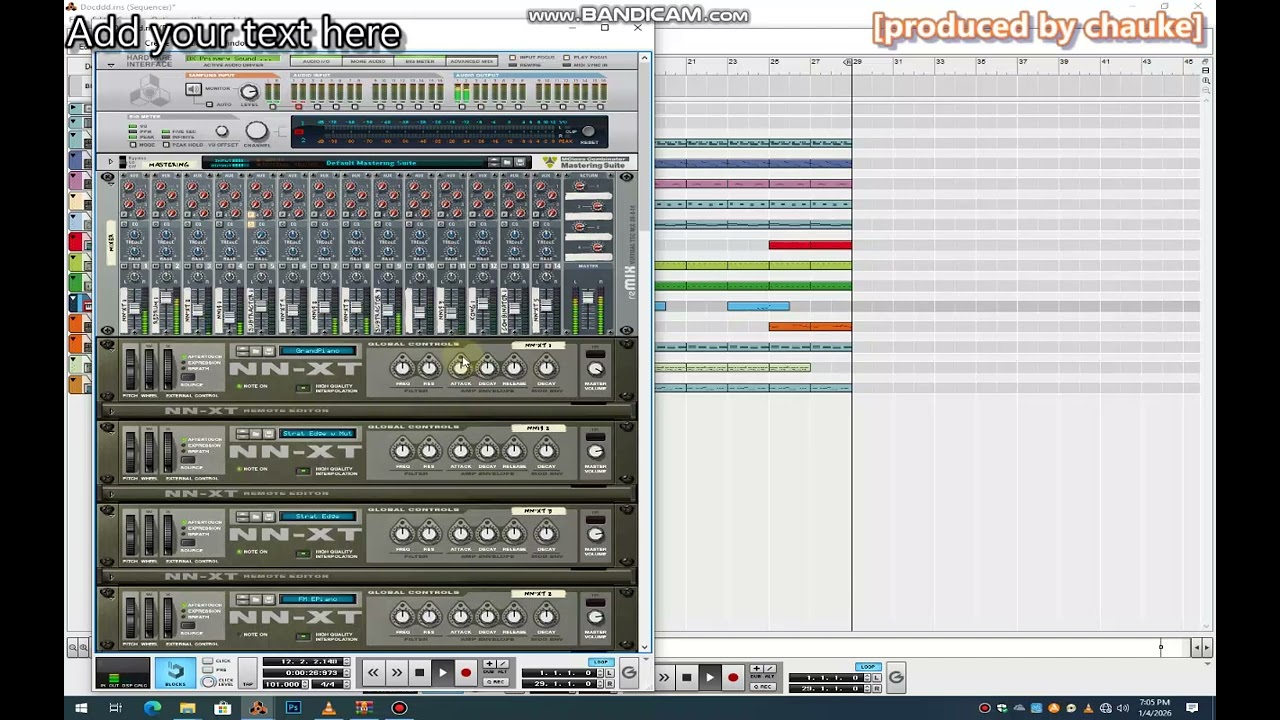The height and width of the screenshot is (720, 1280).
Task: Click the GrandPiano NN-XT save patch icon
Action: [269, 351]
